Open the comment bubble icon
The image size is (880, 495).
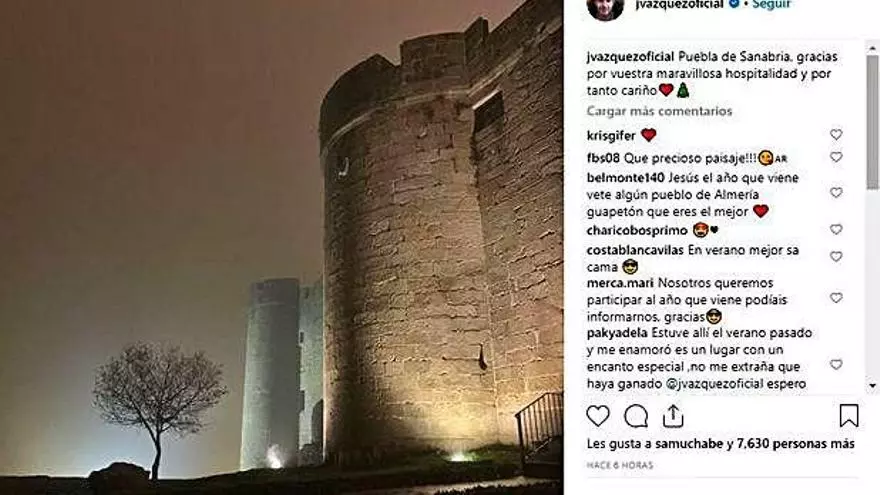click(636, 416)
